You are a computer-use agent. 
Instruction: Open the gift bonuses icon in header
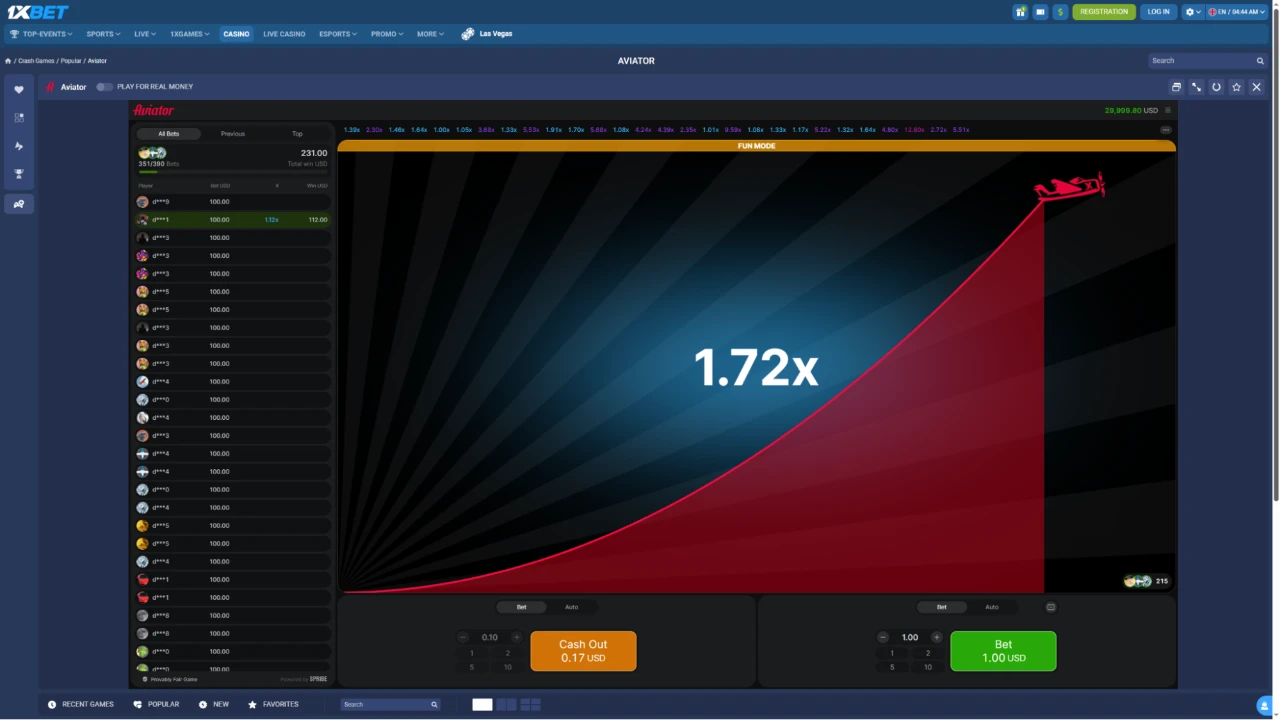pos(1020,12)
